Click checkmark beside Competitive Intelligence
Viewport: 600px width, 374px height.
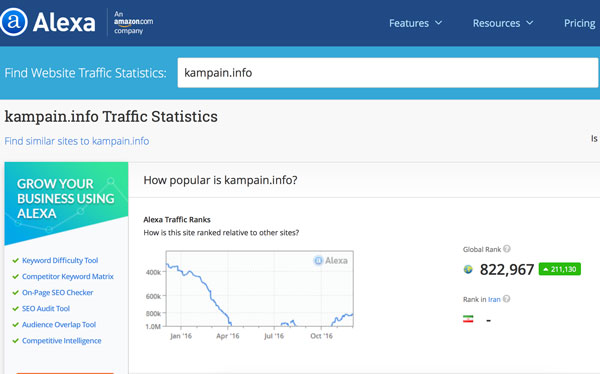[x=15, y=341]
